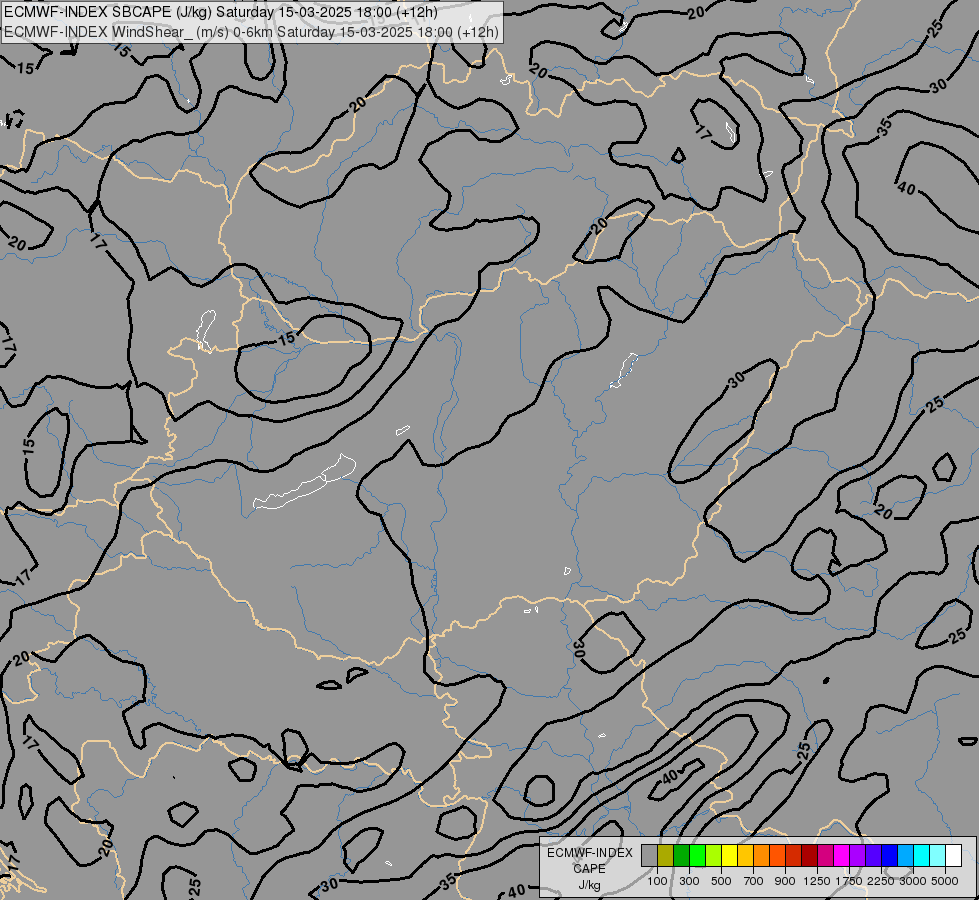
Task: Click the pure blue legend swatch
Action: click(x=890, y=855)
